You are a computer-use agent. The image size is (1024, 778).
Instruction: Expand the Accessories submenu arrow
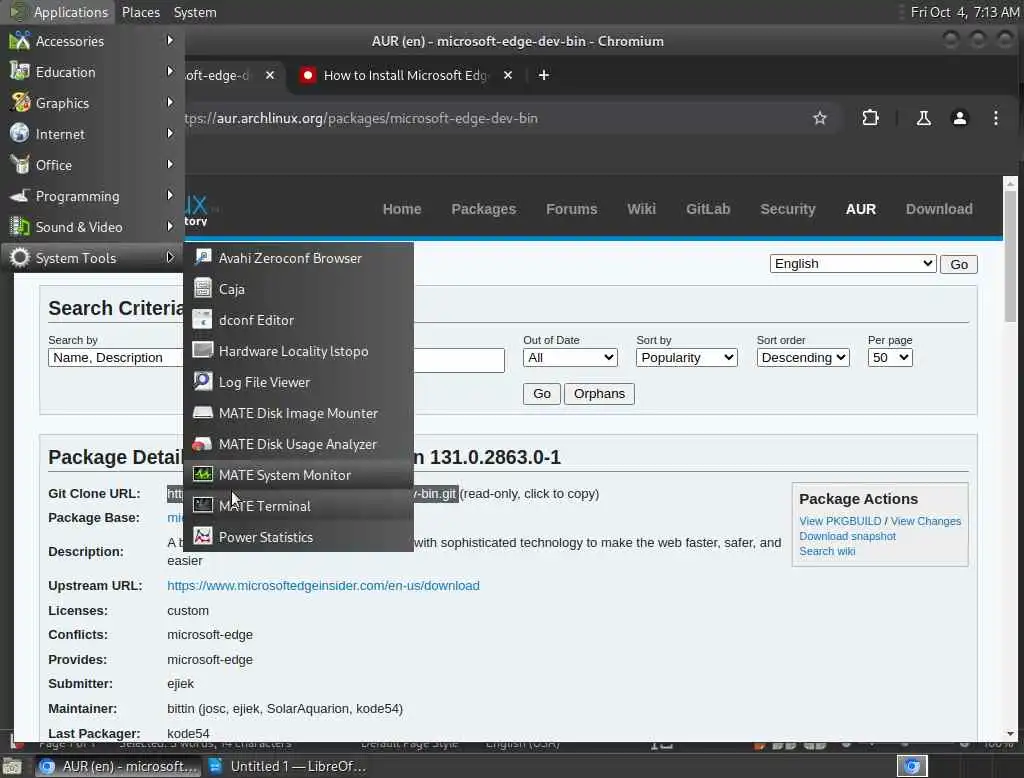(x=170, y=41)
